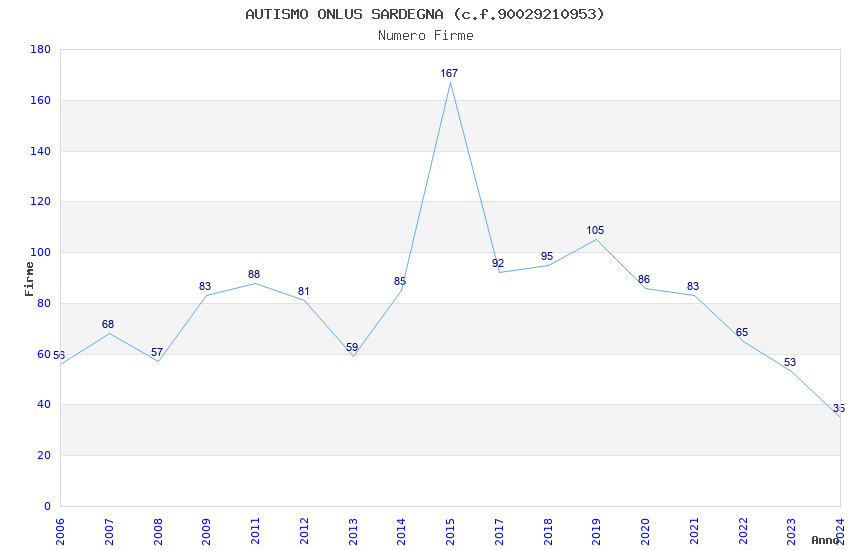Select the 2009 year axis label
This screenshot has height=550, width=850.
[207, 532]
